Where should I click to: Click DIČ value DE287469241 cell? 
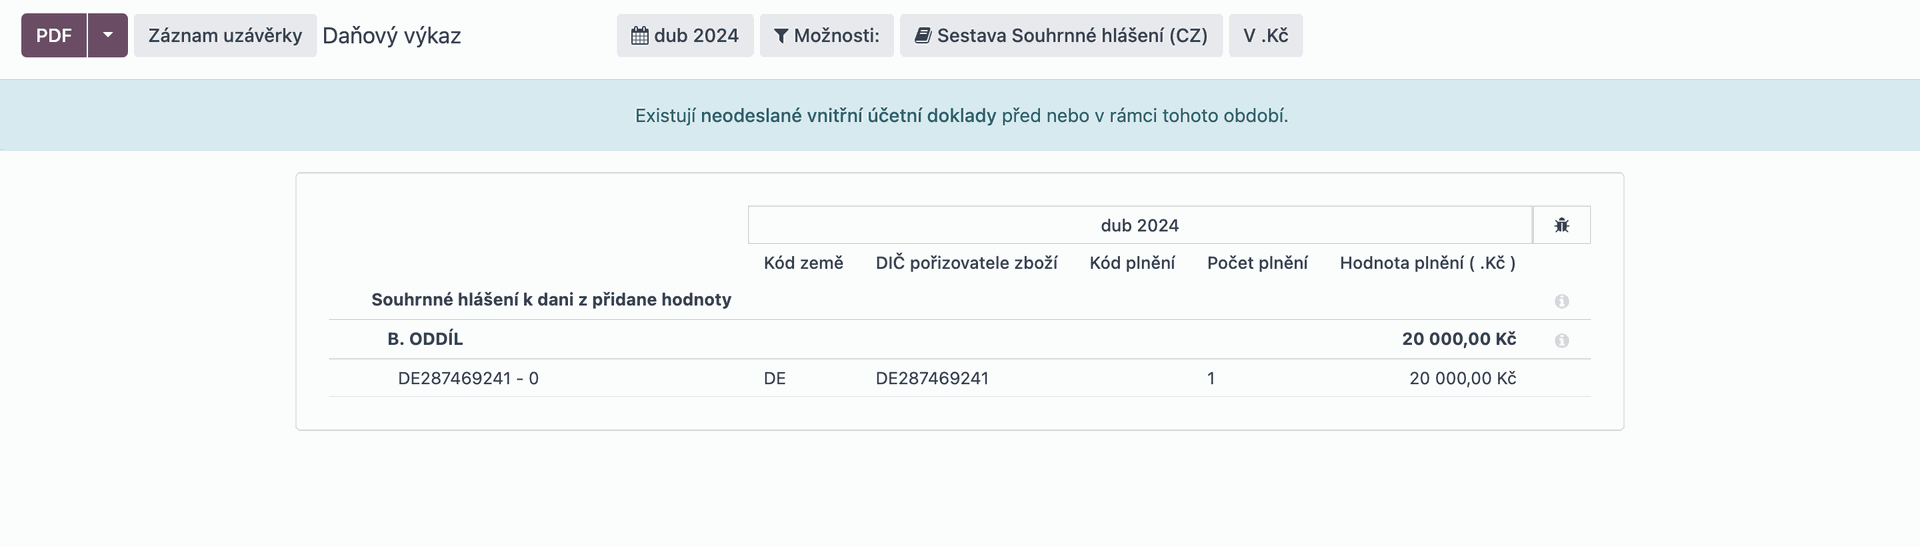[932, 378]
